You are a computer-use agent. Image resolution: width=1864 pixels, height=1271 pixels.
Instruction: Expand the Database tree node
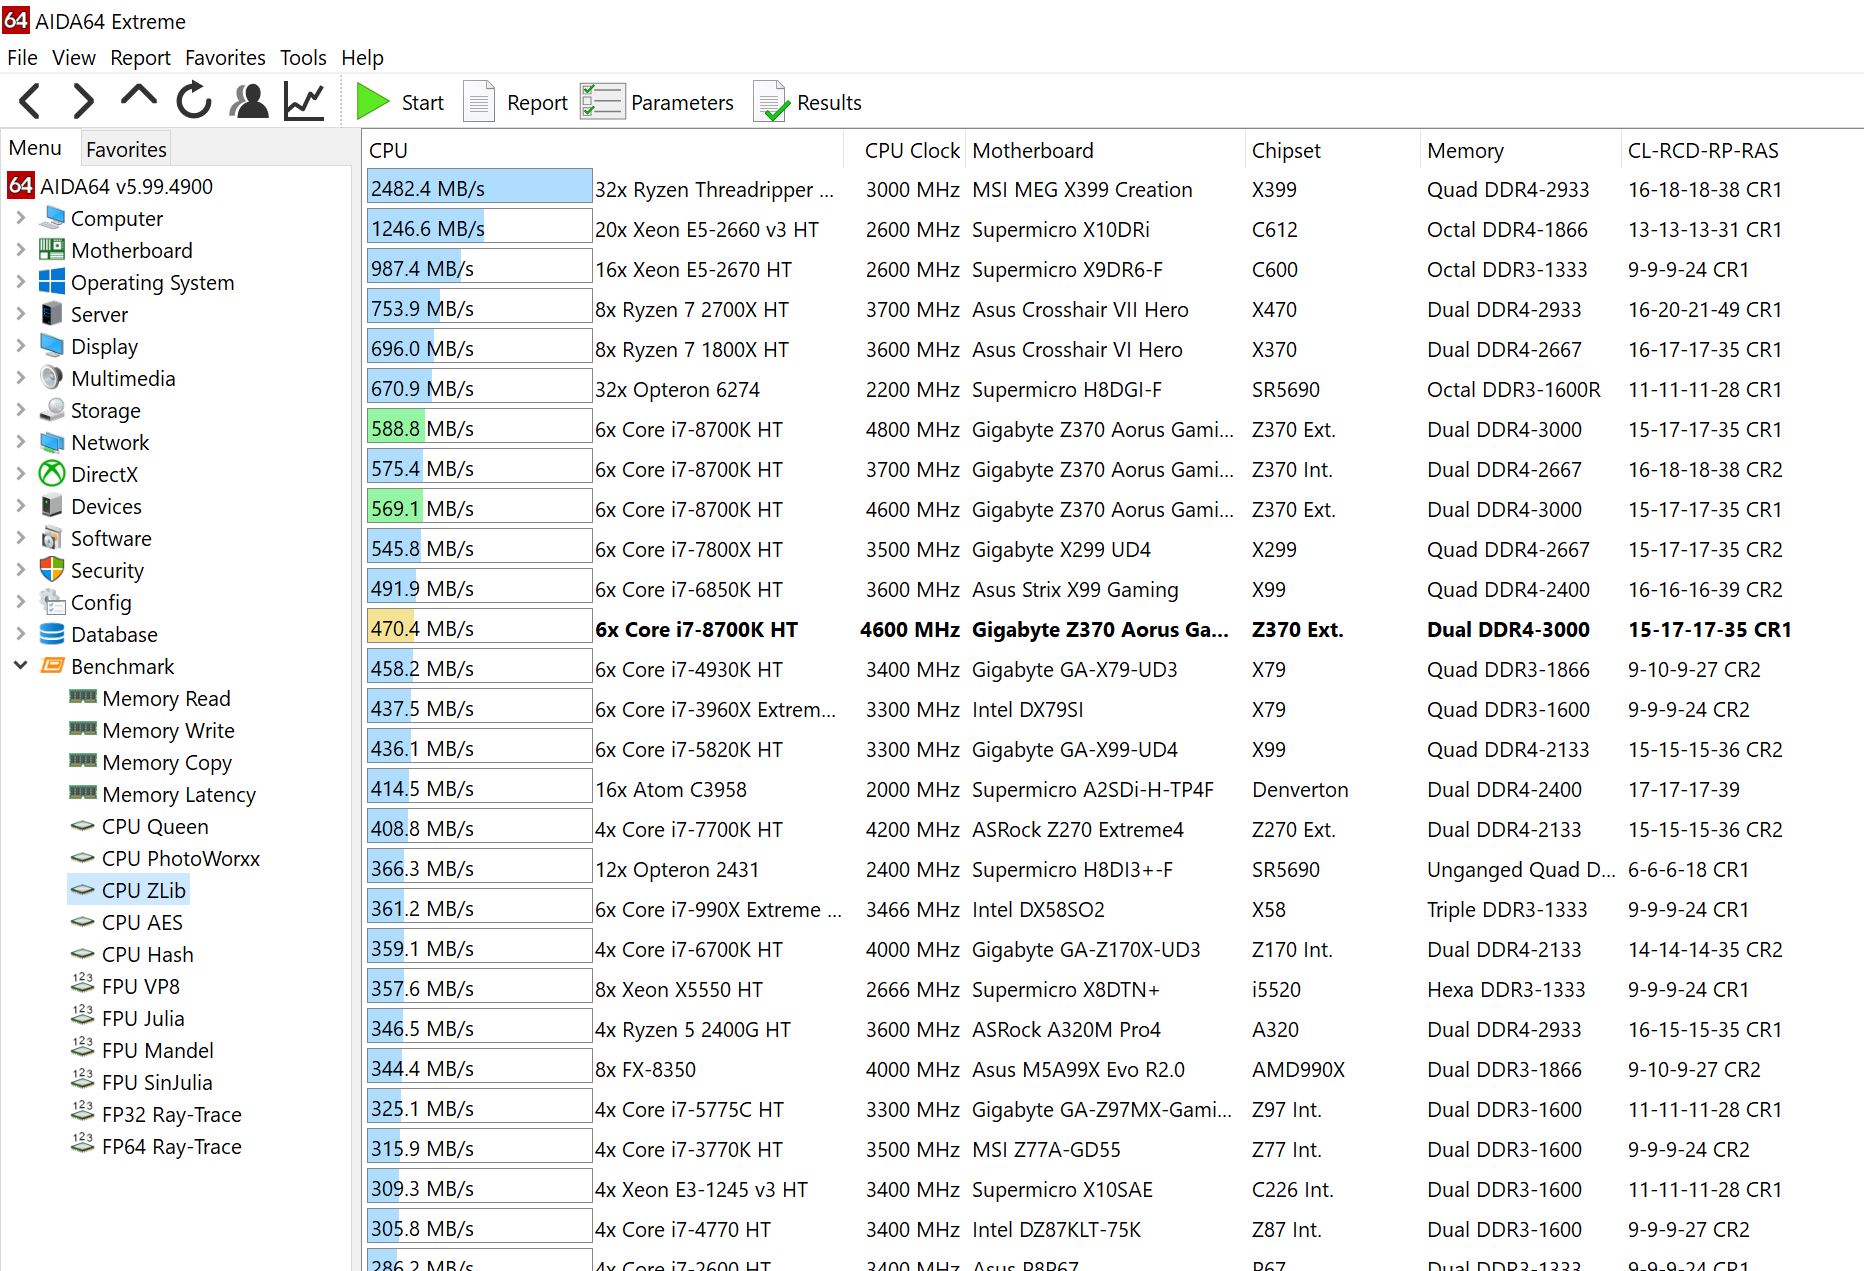[x=21, y=633]
